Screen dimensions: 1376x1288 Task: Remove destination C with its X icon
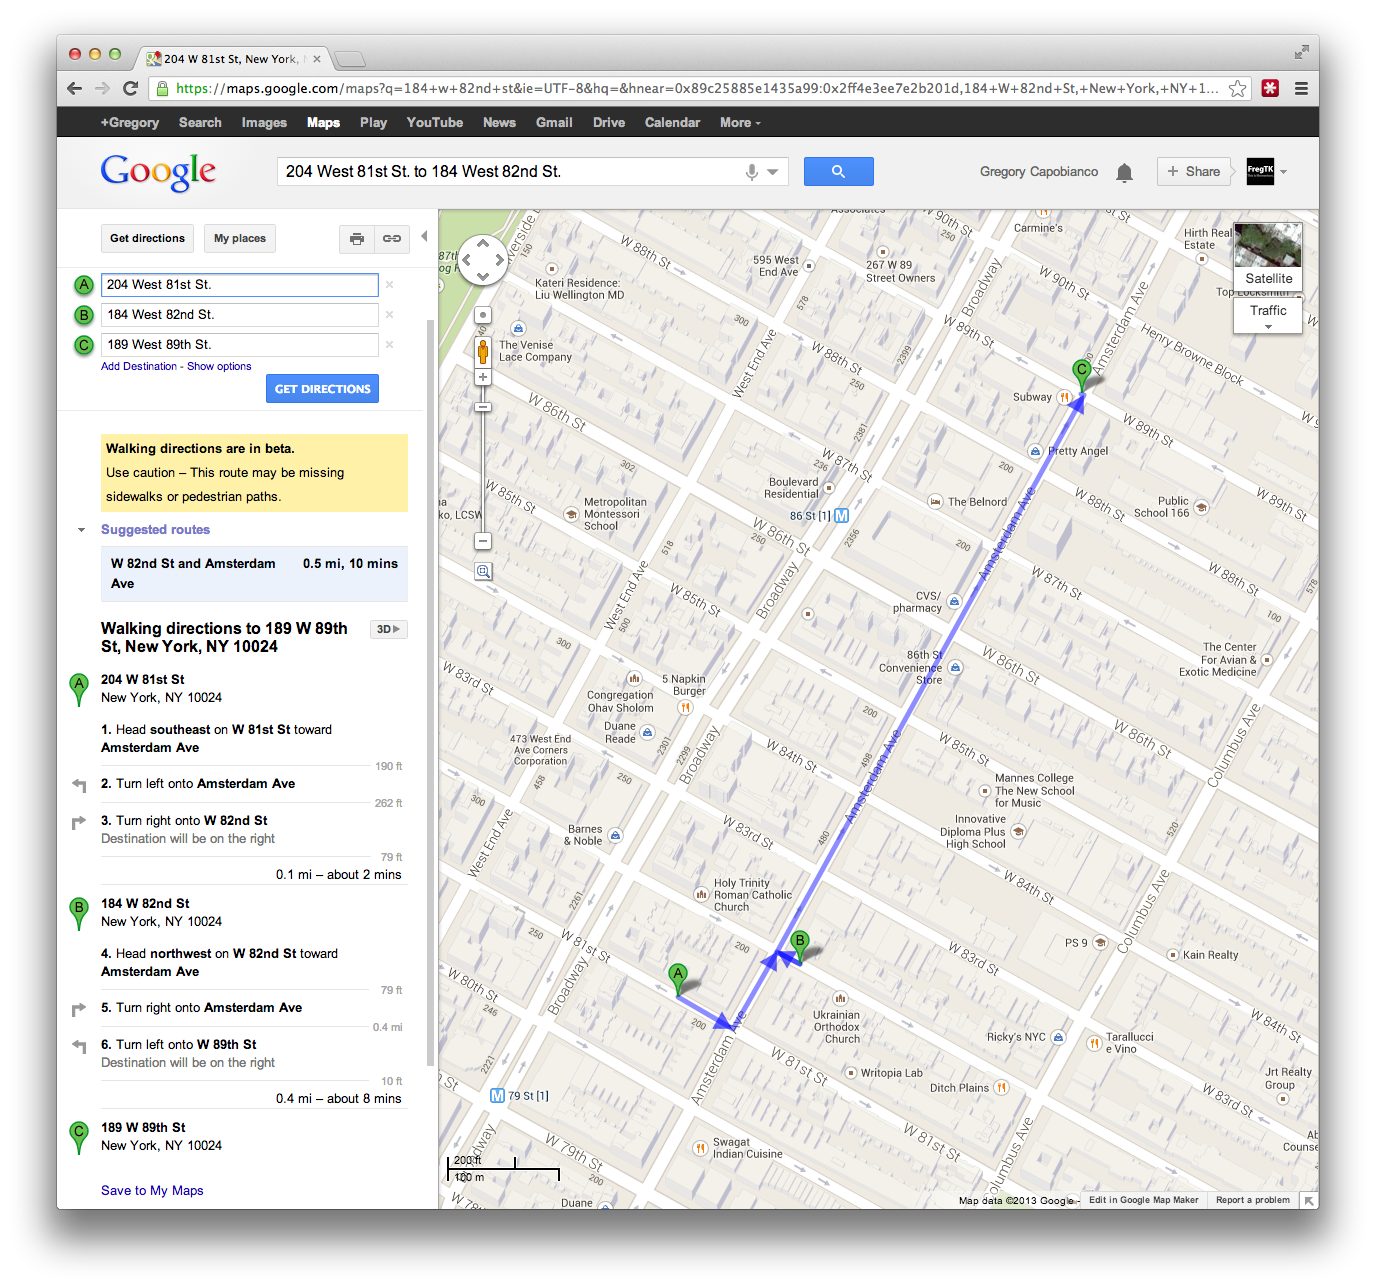coord(389,345)
